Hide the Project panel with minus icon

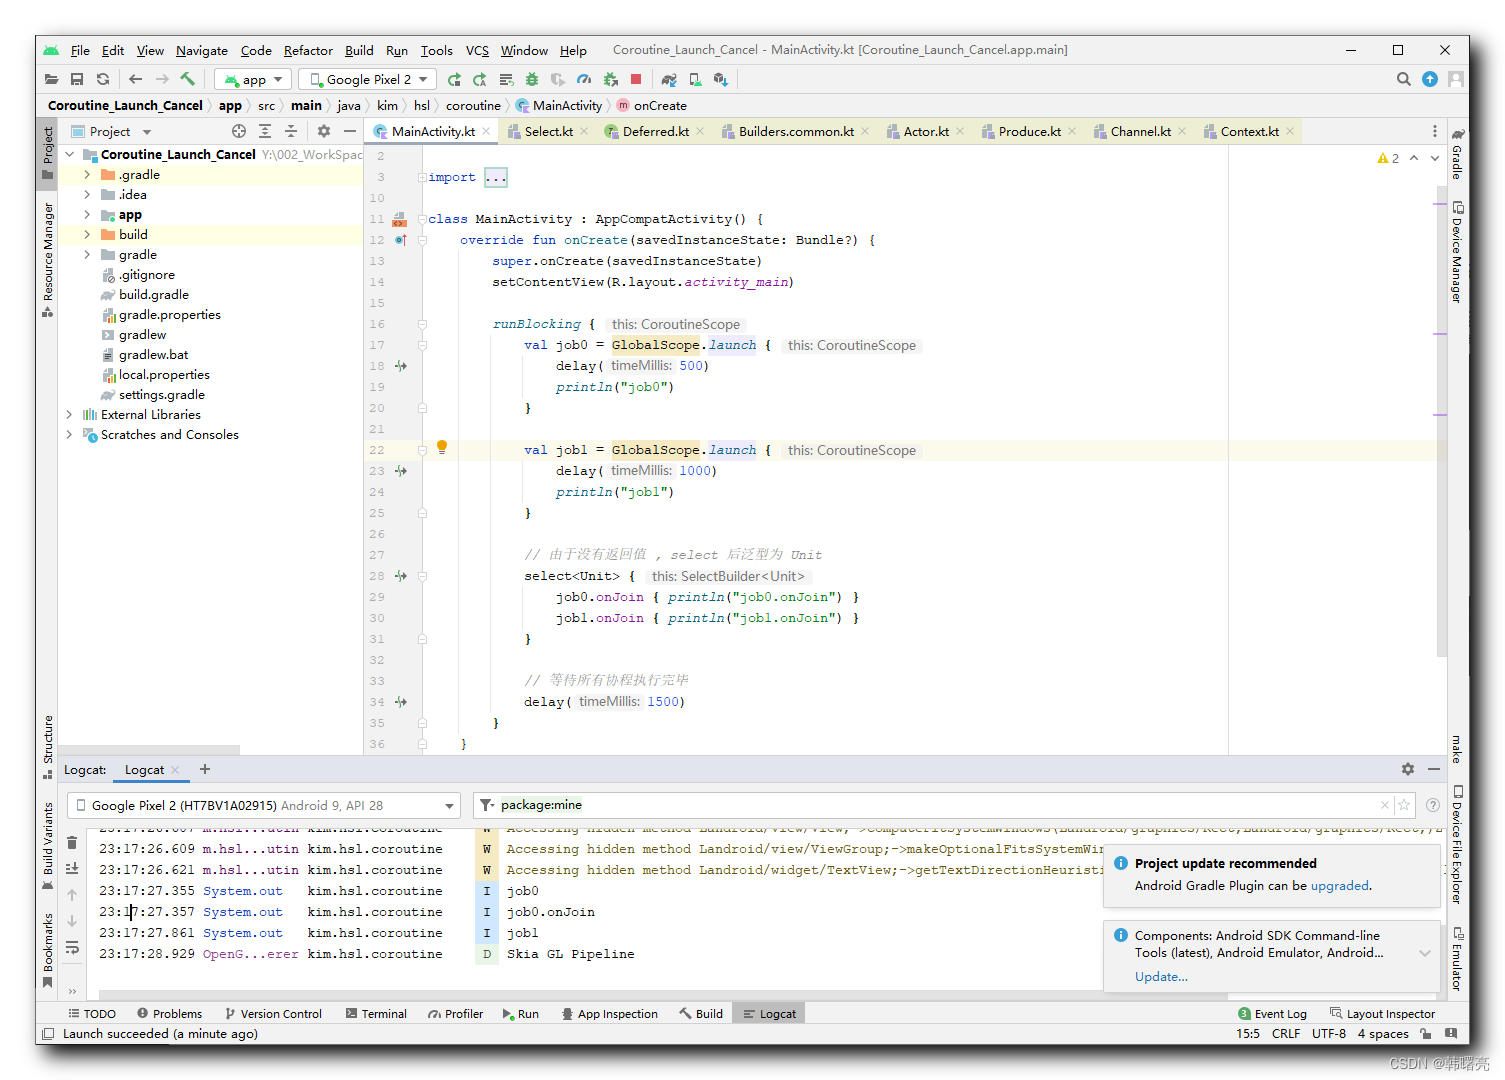(x=350, y=131)
